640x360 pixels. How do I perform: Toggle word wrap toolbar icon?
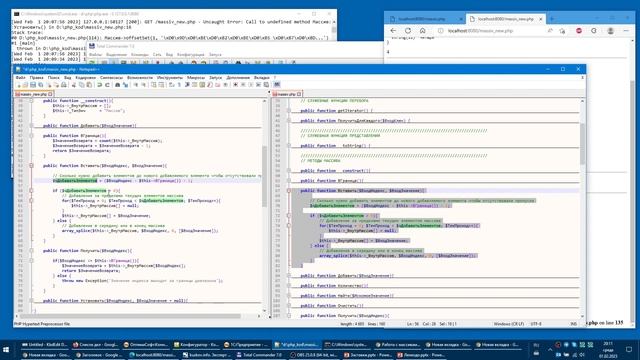click(171, 85)
